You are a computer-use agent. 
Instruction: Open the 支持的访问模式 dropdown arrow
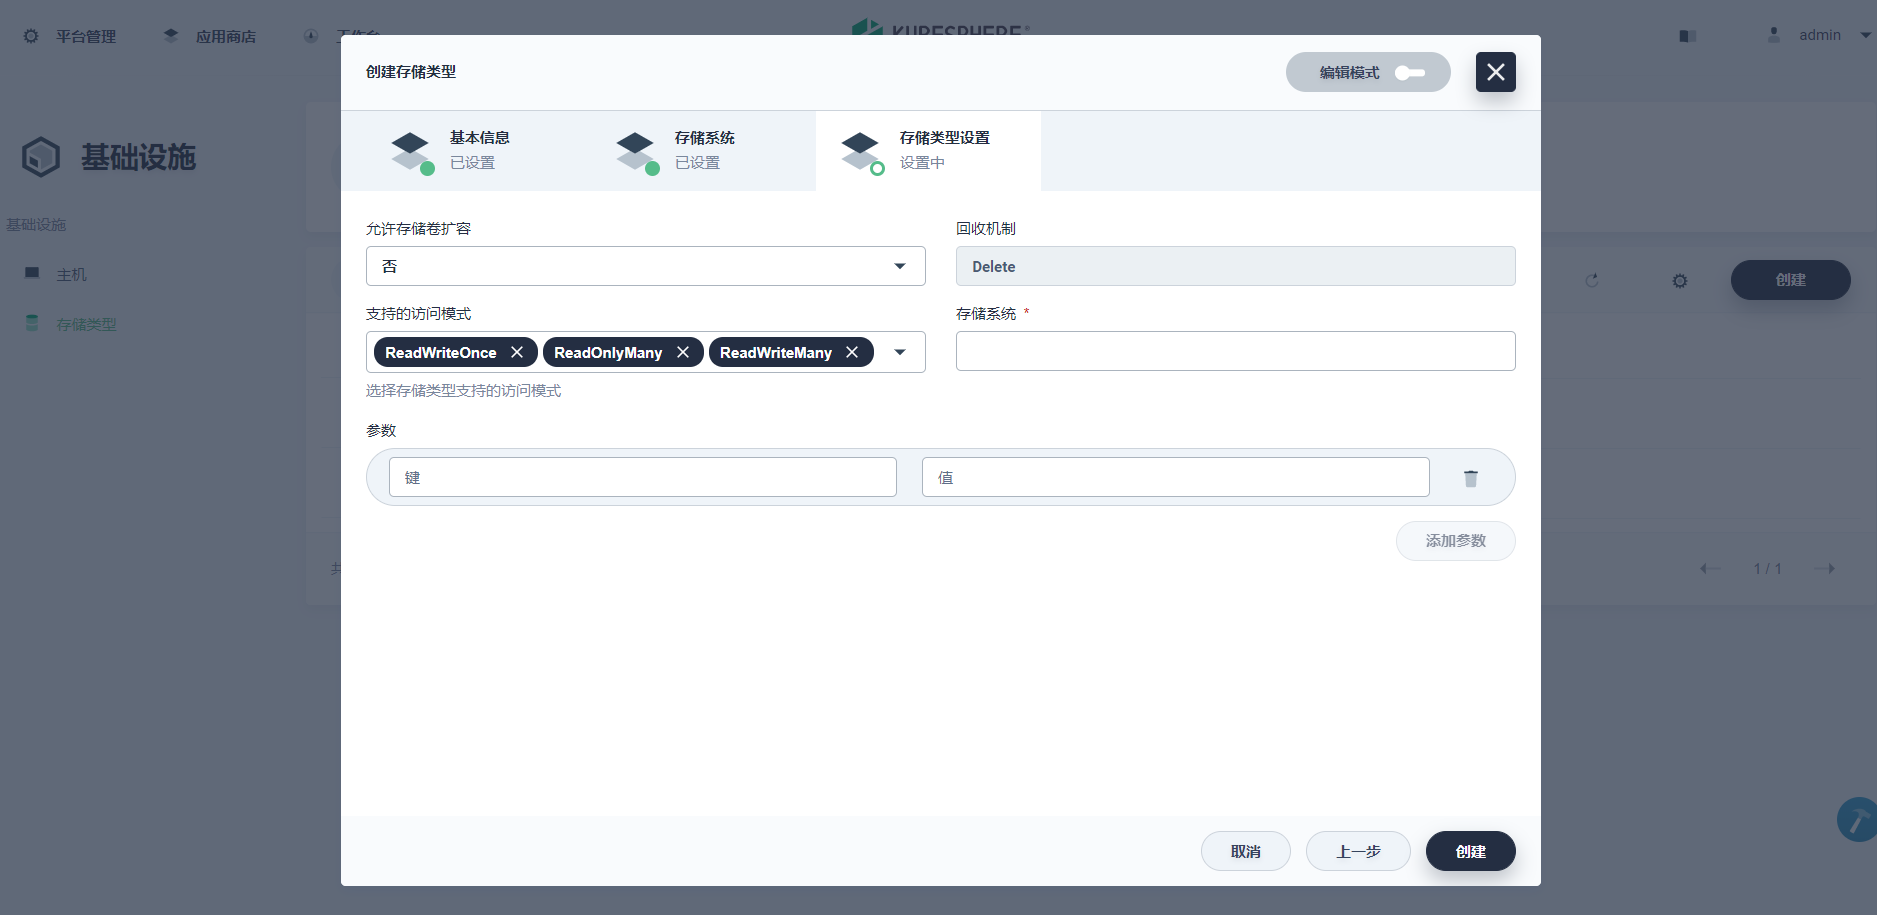[x=900, y=352]
